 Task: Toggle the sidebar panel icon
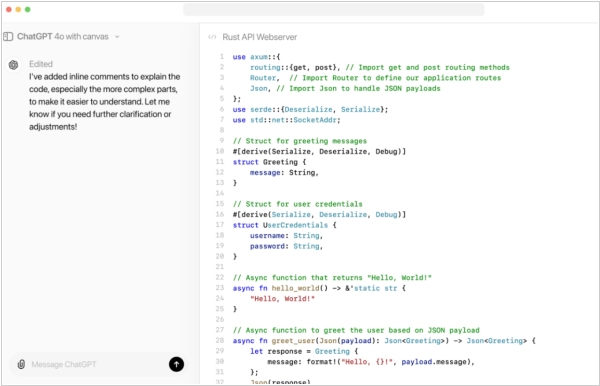(8, 37)
